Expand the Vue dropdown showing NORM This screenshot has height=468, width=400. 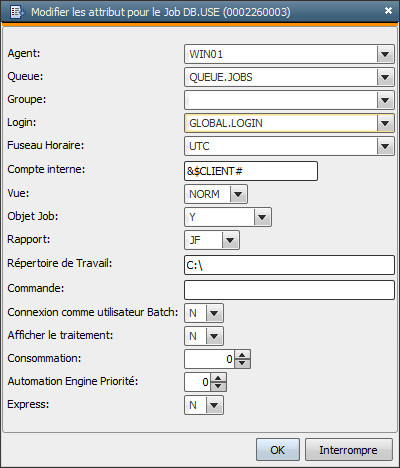pos(238,194)
